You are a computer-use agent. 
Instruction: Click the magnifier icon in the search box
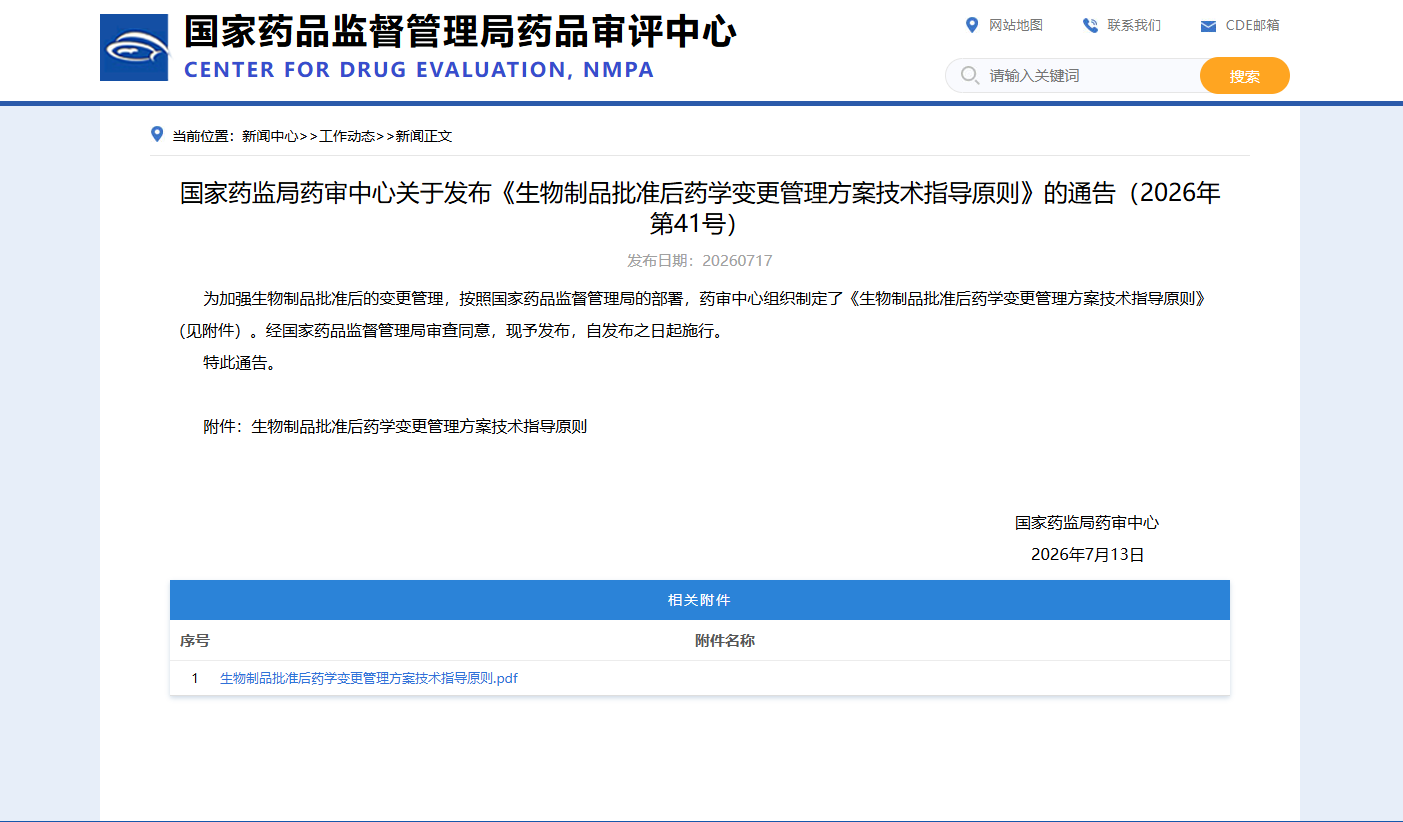(969, 75)
